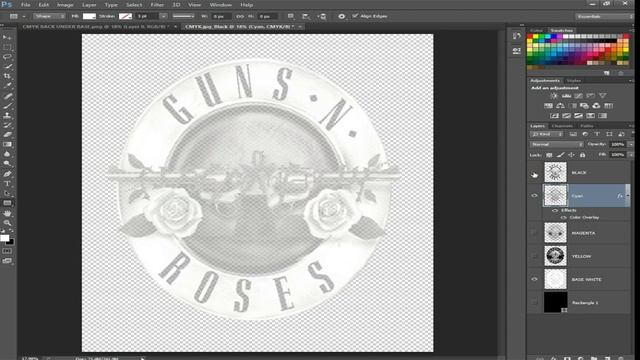Show the MAGENTA layer

(534, 233)
